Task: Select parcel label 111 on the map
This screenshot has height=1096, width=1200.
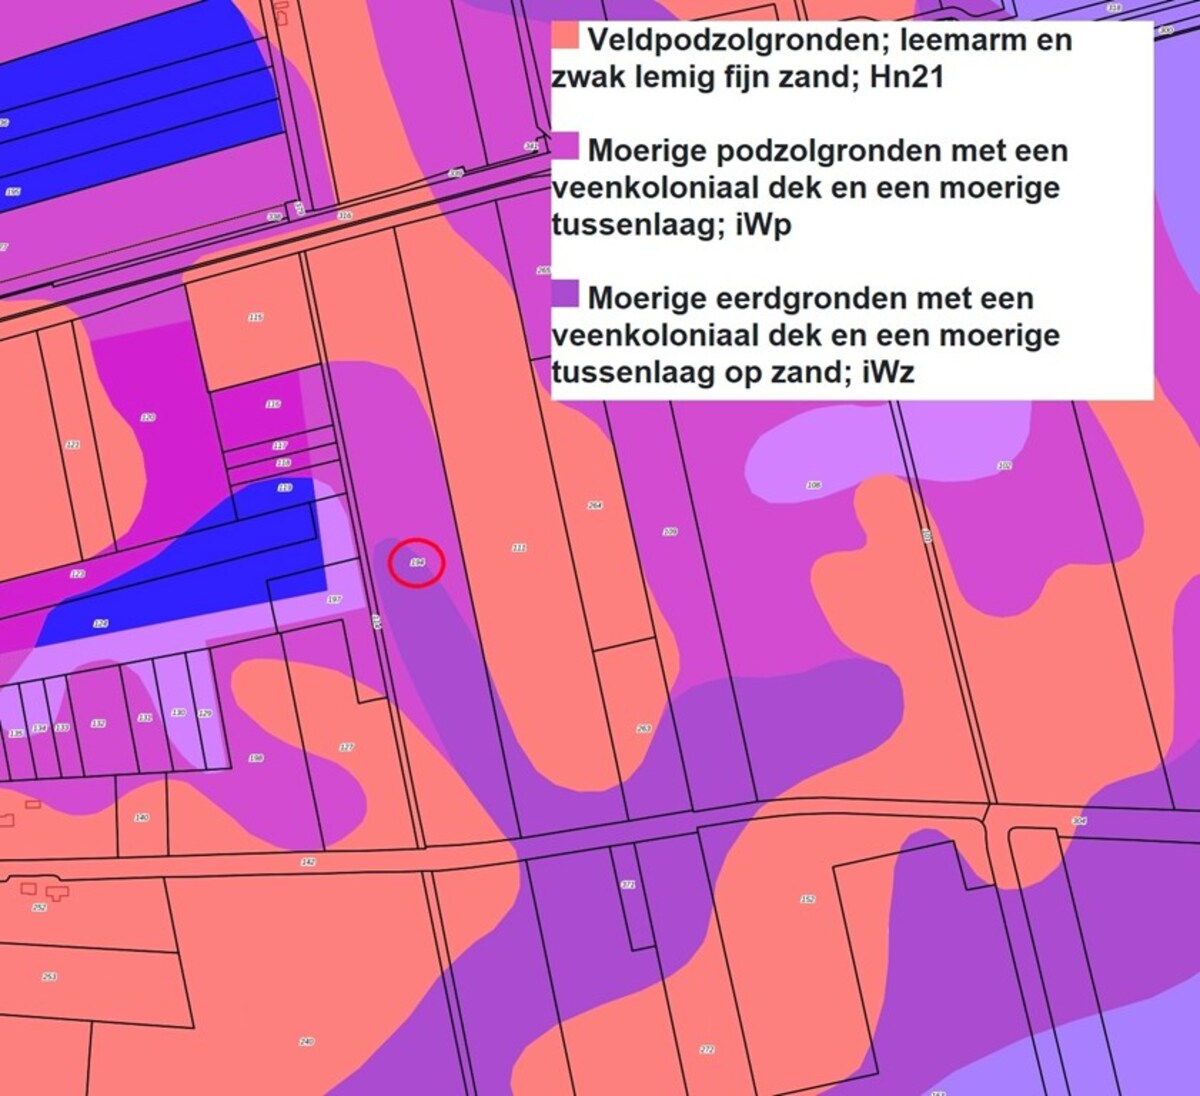Action: click(519, 548)
